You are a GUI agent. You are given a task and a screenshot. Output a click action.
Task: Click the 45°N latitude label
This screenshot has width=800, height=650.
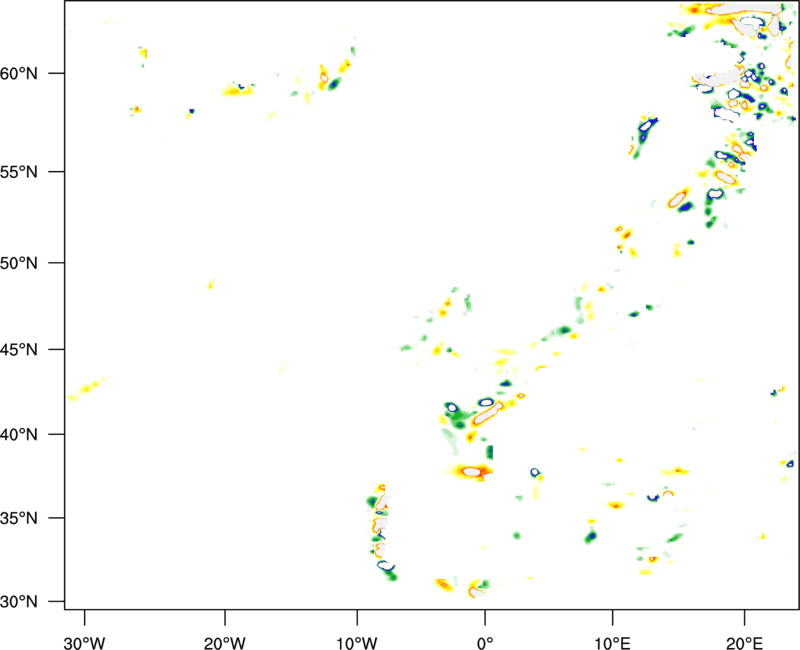(x=19, y=350)
